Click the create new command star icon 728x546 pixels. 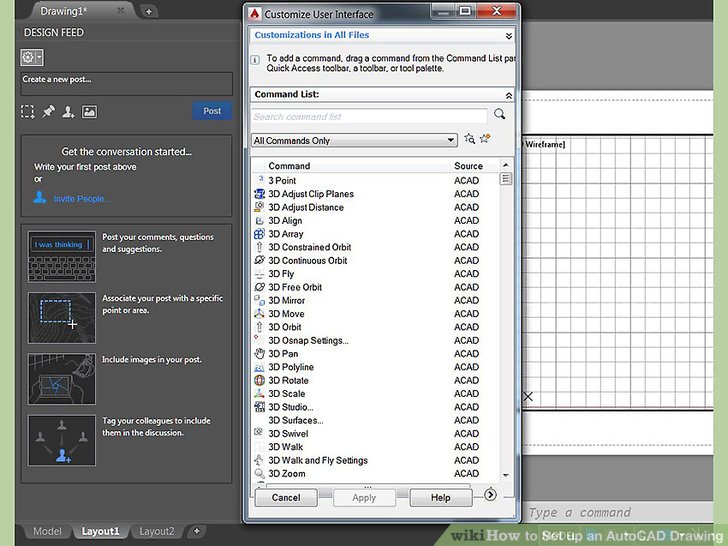click(x=485, y=138)
